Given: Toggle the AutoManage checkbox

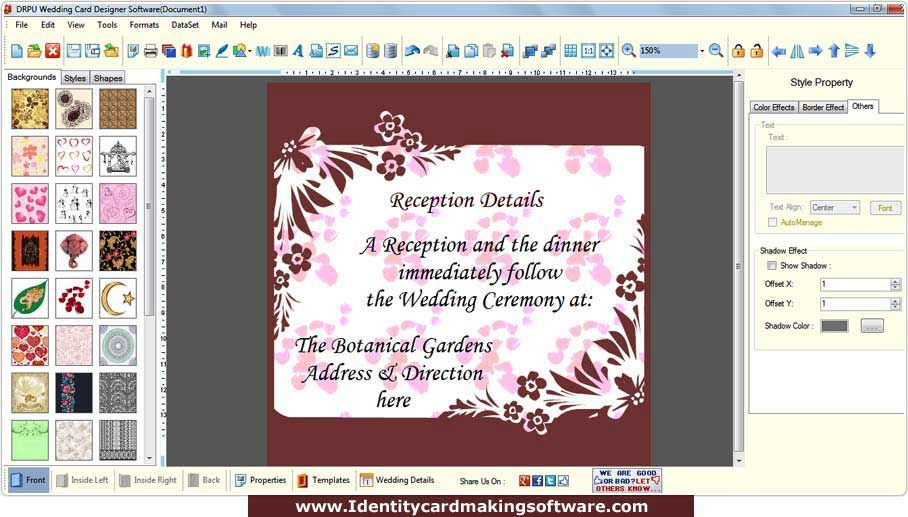Looking at the screenshot, I should click(772, 222).
